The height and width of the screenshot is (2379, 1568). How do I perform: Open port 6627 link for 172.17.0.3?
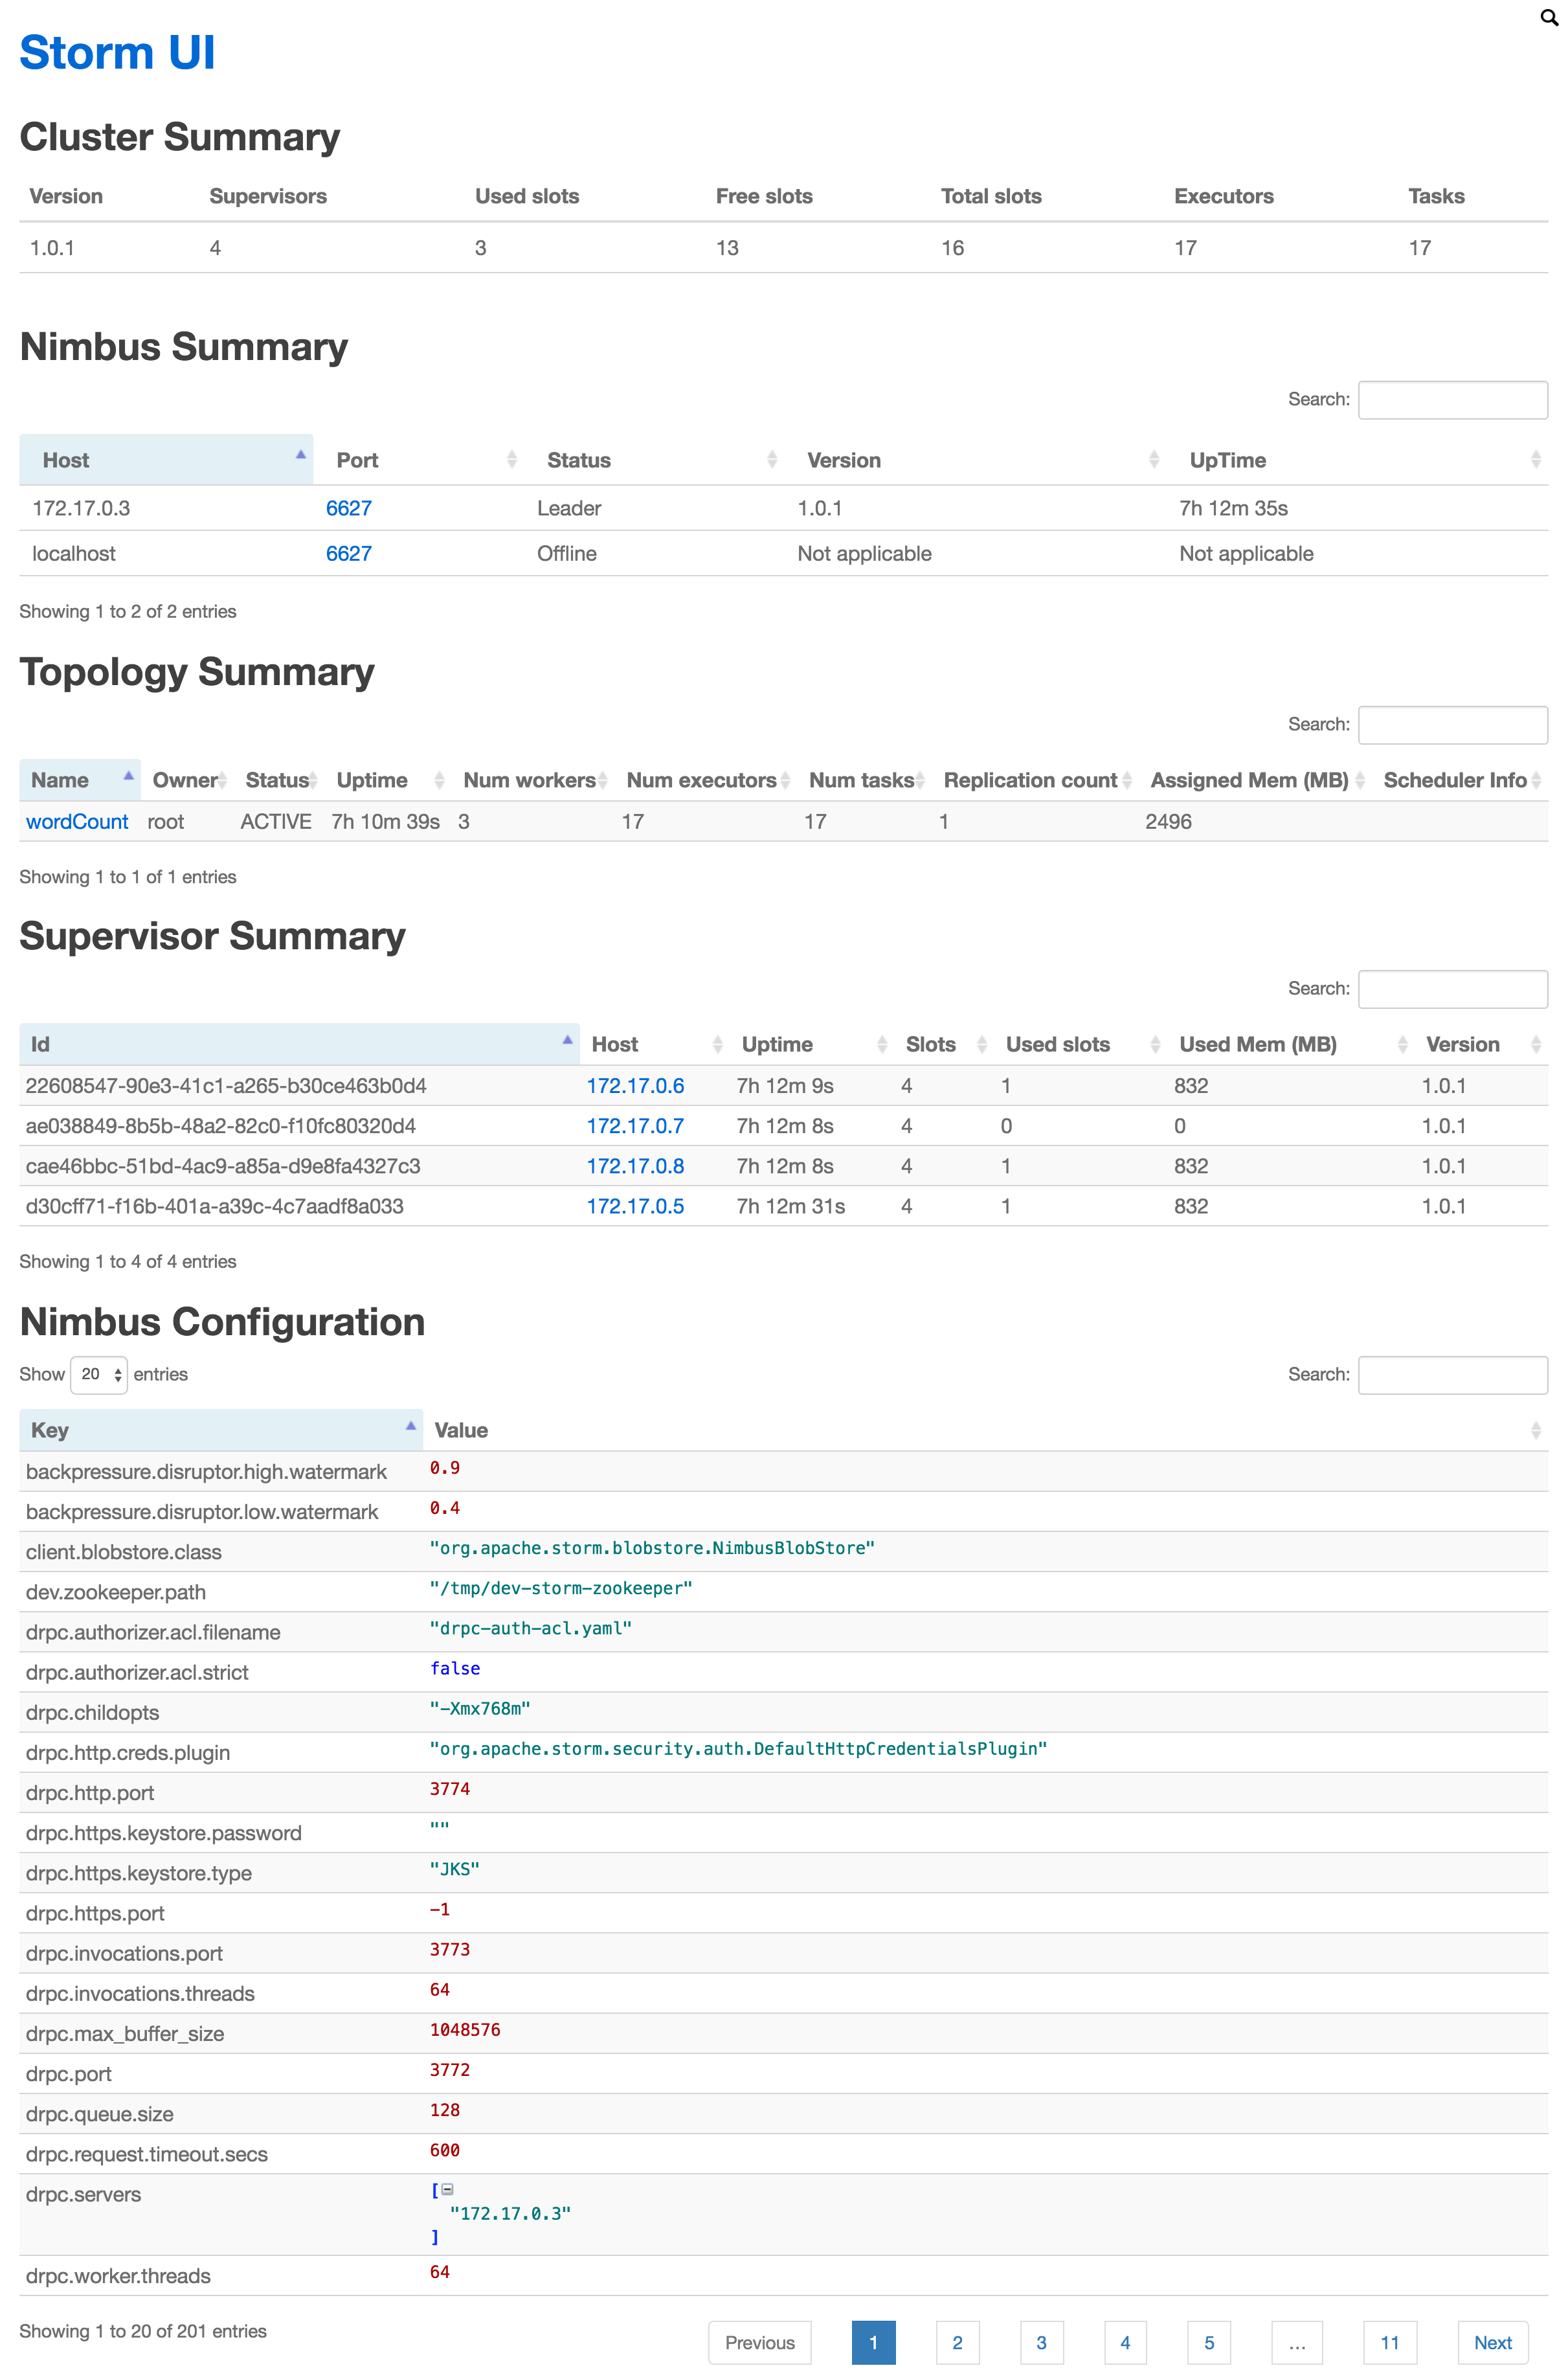click(x=349, y=508)
